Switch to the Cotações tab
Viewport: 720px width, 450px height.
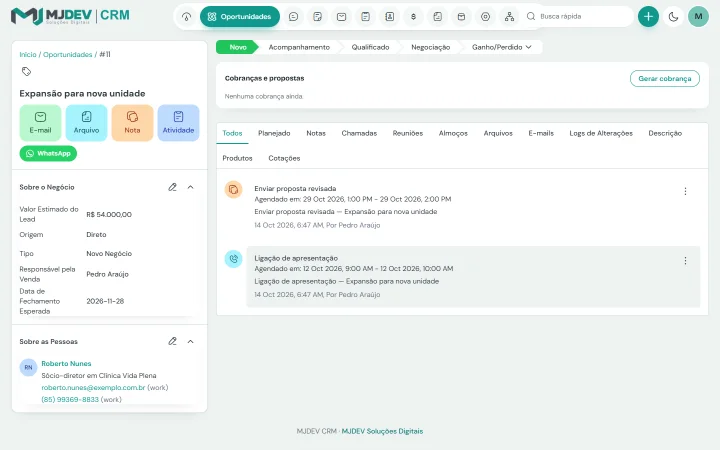pos(284,158)
